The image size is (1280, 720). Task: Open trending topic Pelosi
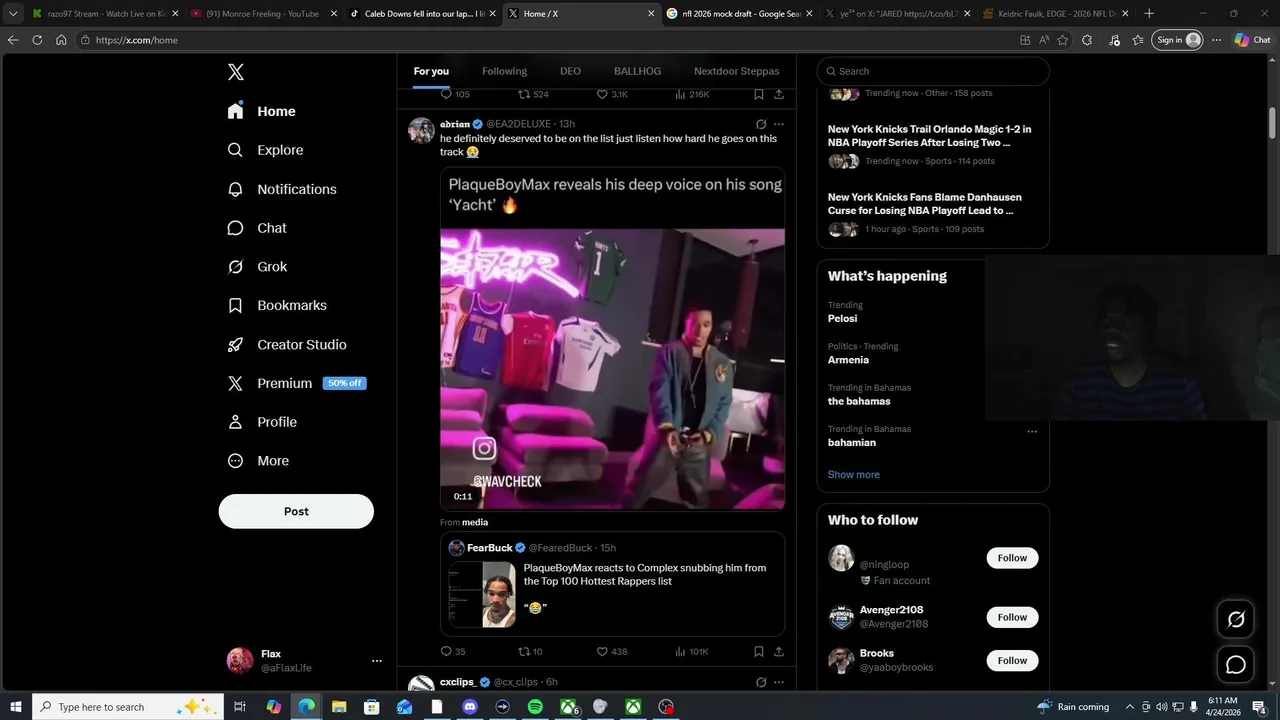[842, 318]
